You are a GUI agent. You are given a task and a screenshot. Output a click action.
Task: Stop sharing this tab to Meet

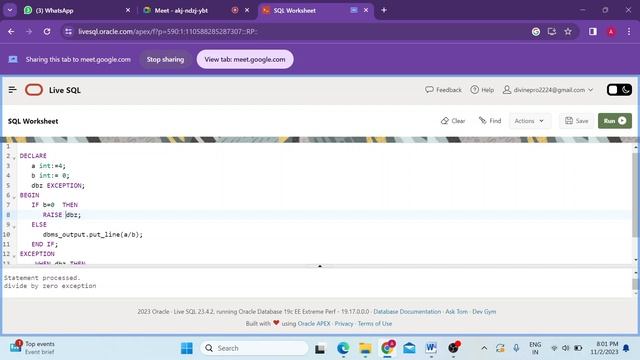(165, 60)
